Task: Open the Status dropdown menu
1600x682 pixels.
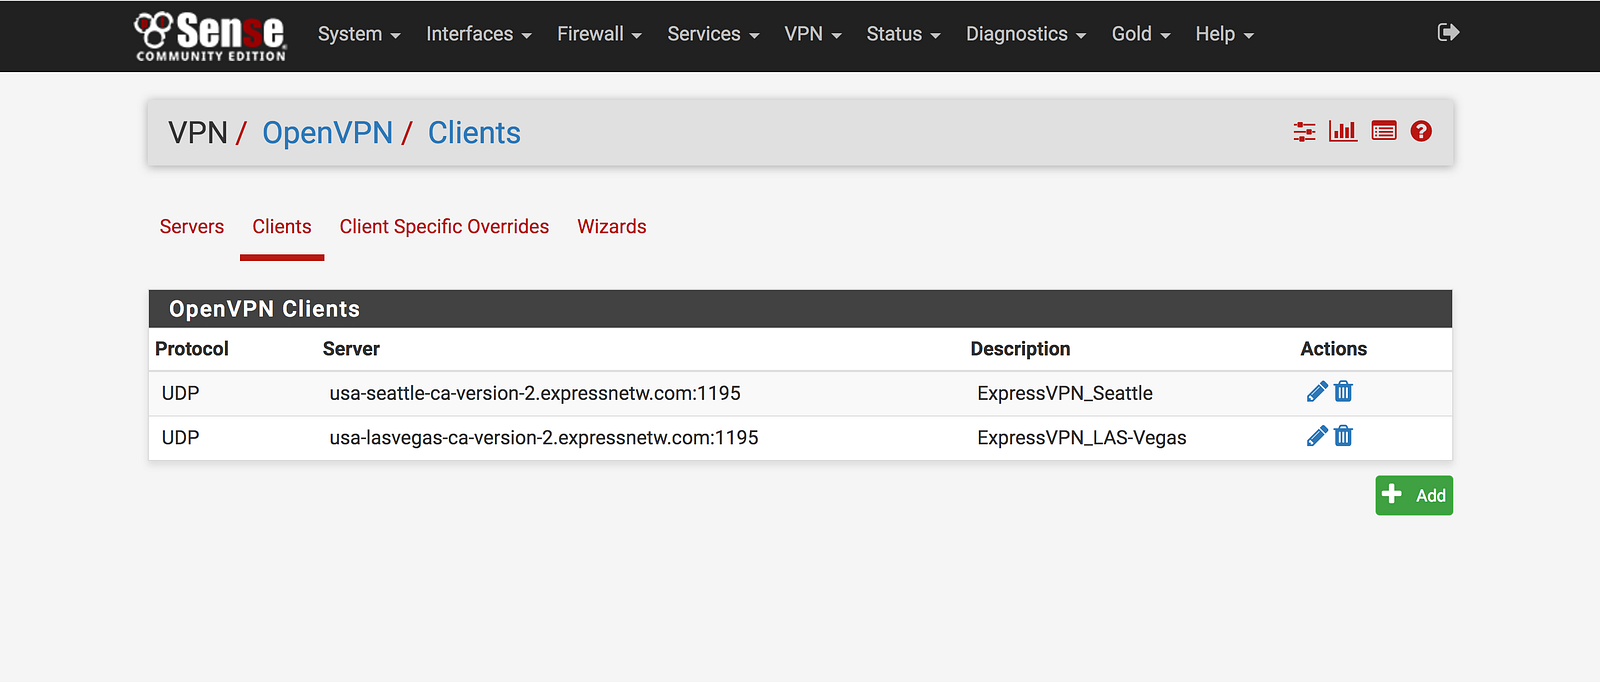Action: (903, 34)
